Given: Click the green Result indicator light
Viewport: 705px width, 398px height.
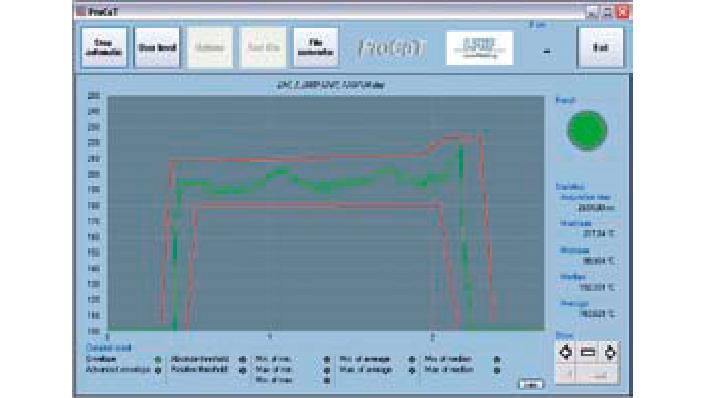Looking at the screenshot, I should [587, 130].
